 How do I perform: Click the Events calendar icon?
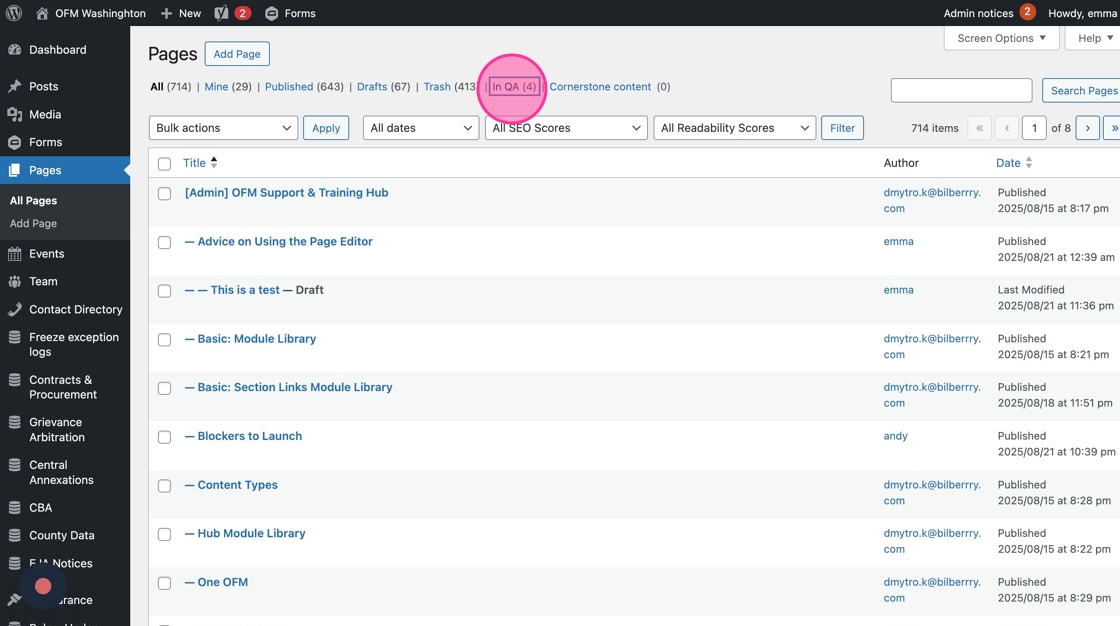[x=14, y=254]
